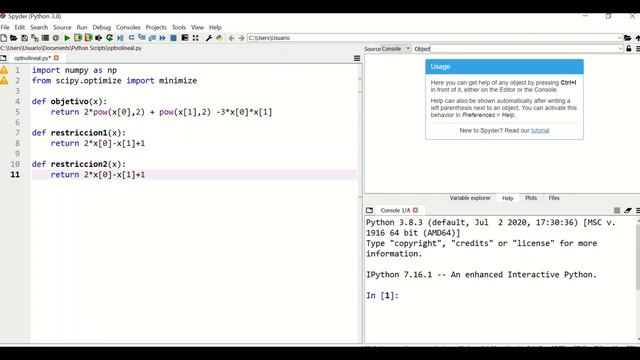Run the file with green play button
Viewport: 640px width, 360px height.
[67, 38]
